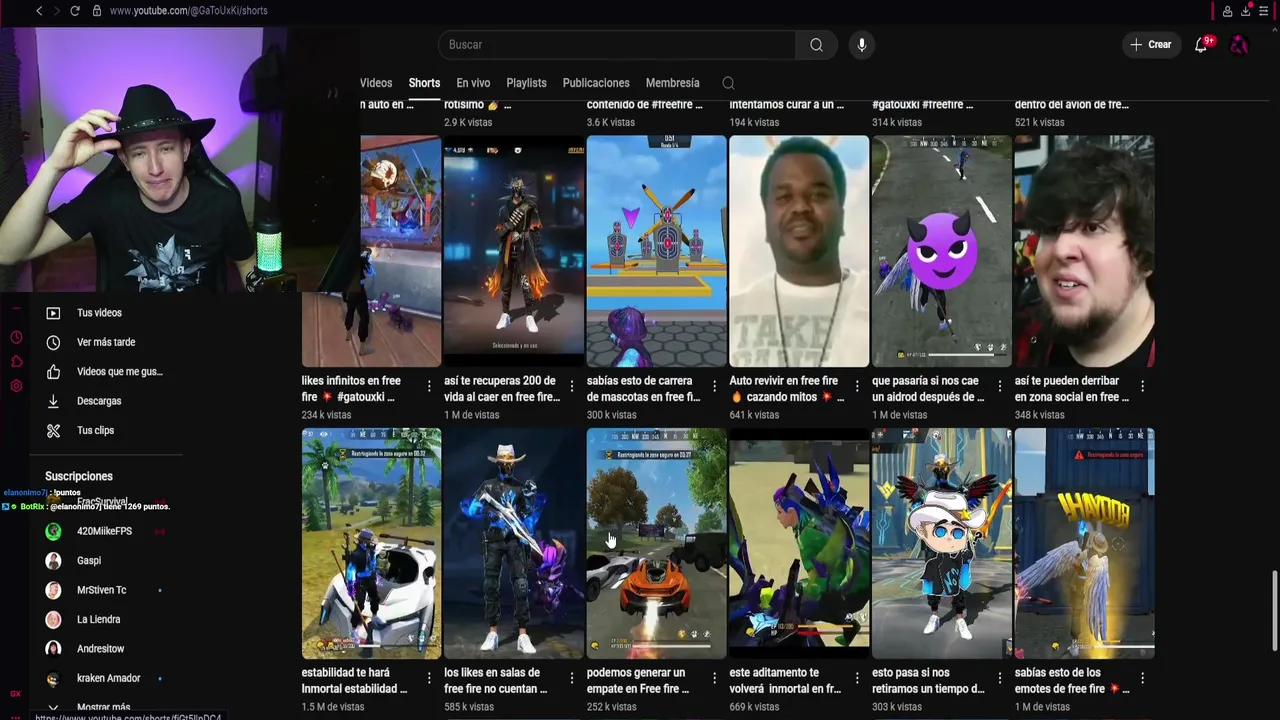Viewport: 1280px width, 720px height.
Task: Select the Shorts tab
Action: 424,83
